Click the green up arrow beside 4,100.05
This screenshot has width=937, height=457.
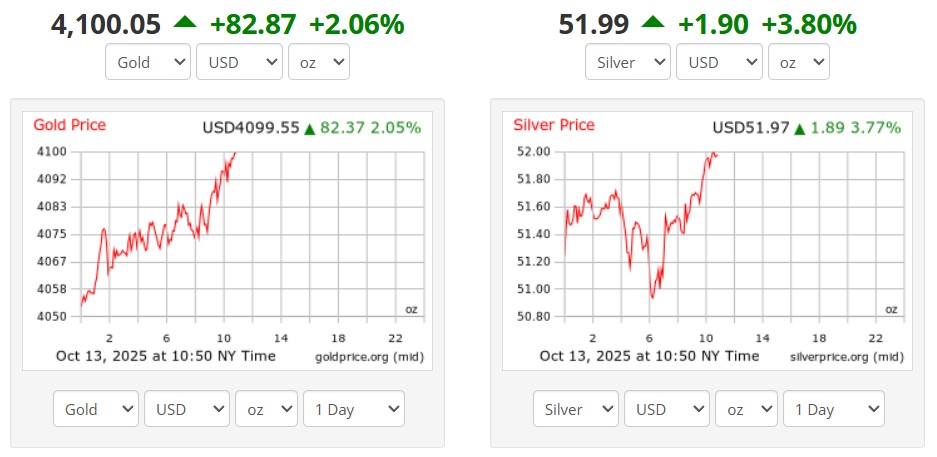click(185, 23)
